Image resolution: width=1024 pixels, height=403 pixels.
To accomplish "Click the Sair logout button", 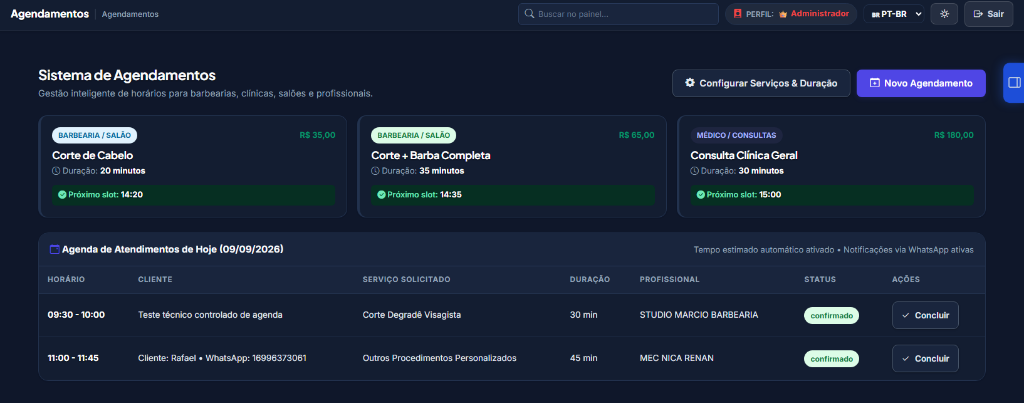I will 988,14.
